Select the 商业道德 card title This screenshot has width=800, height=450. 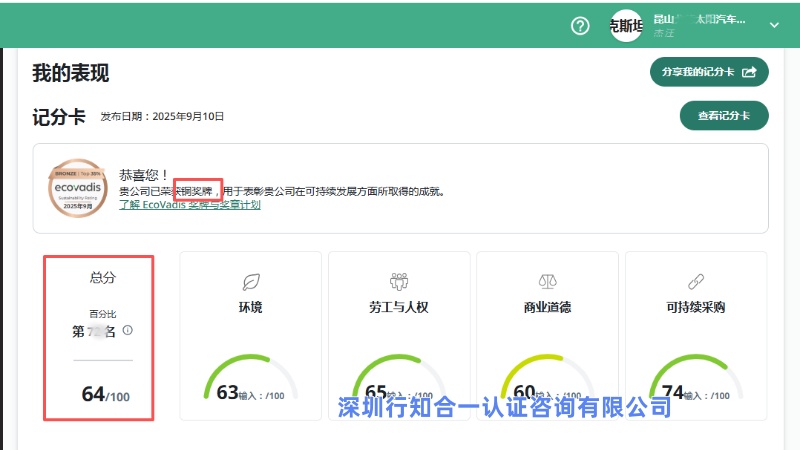click(547, 307)
